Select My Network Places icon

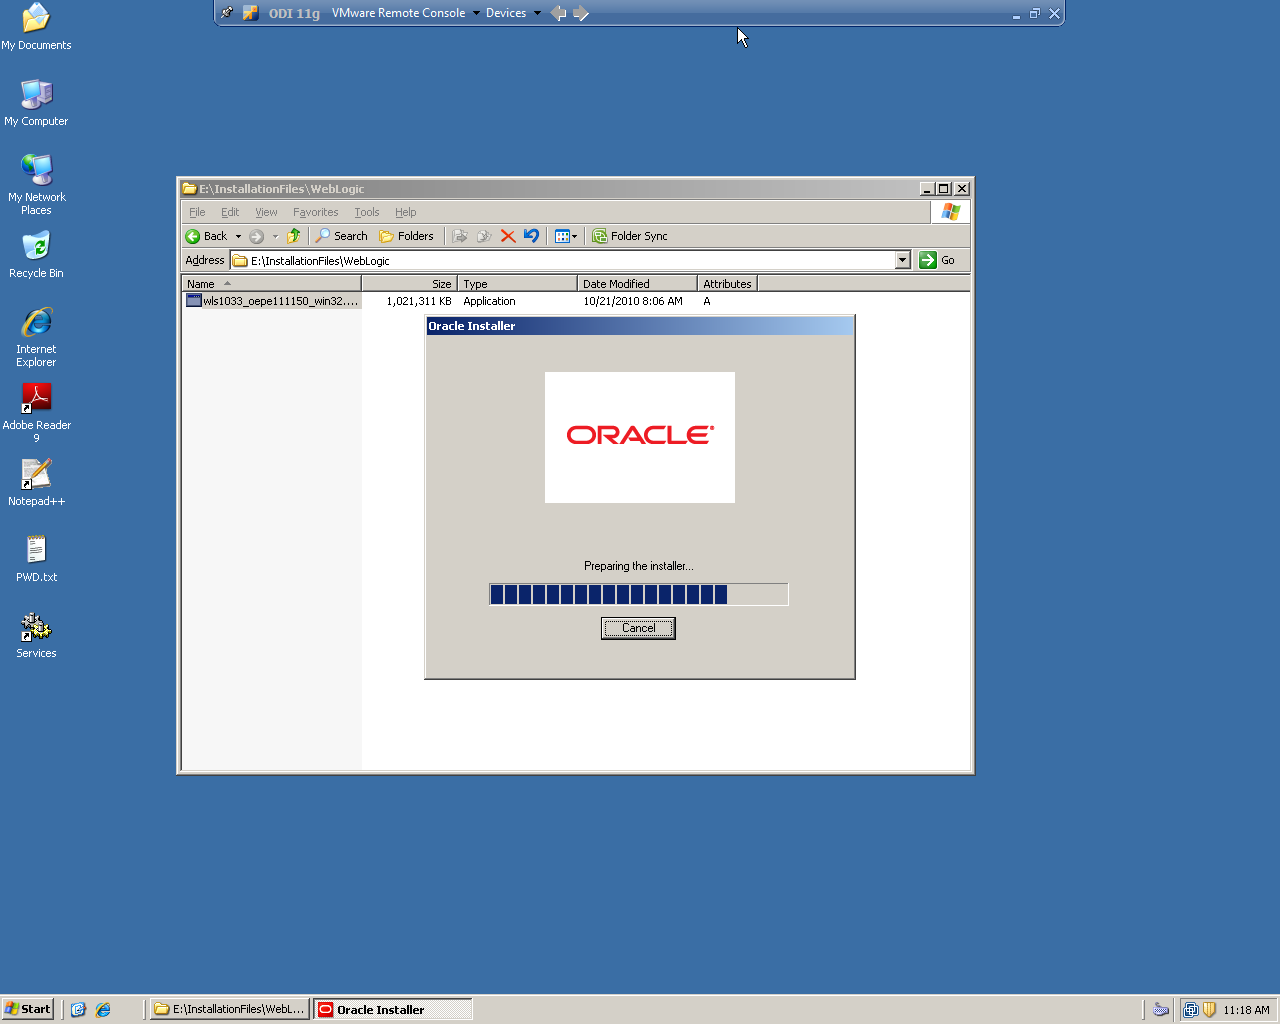[x=36, y=185]
